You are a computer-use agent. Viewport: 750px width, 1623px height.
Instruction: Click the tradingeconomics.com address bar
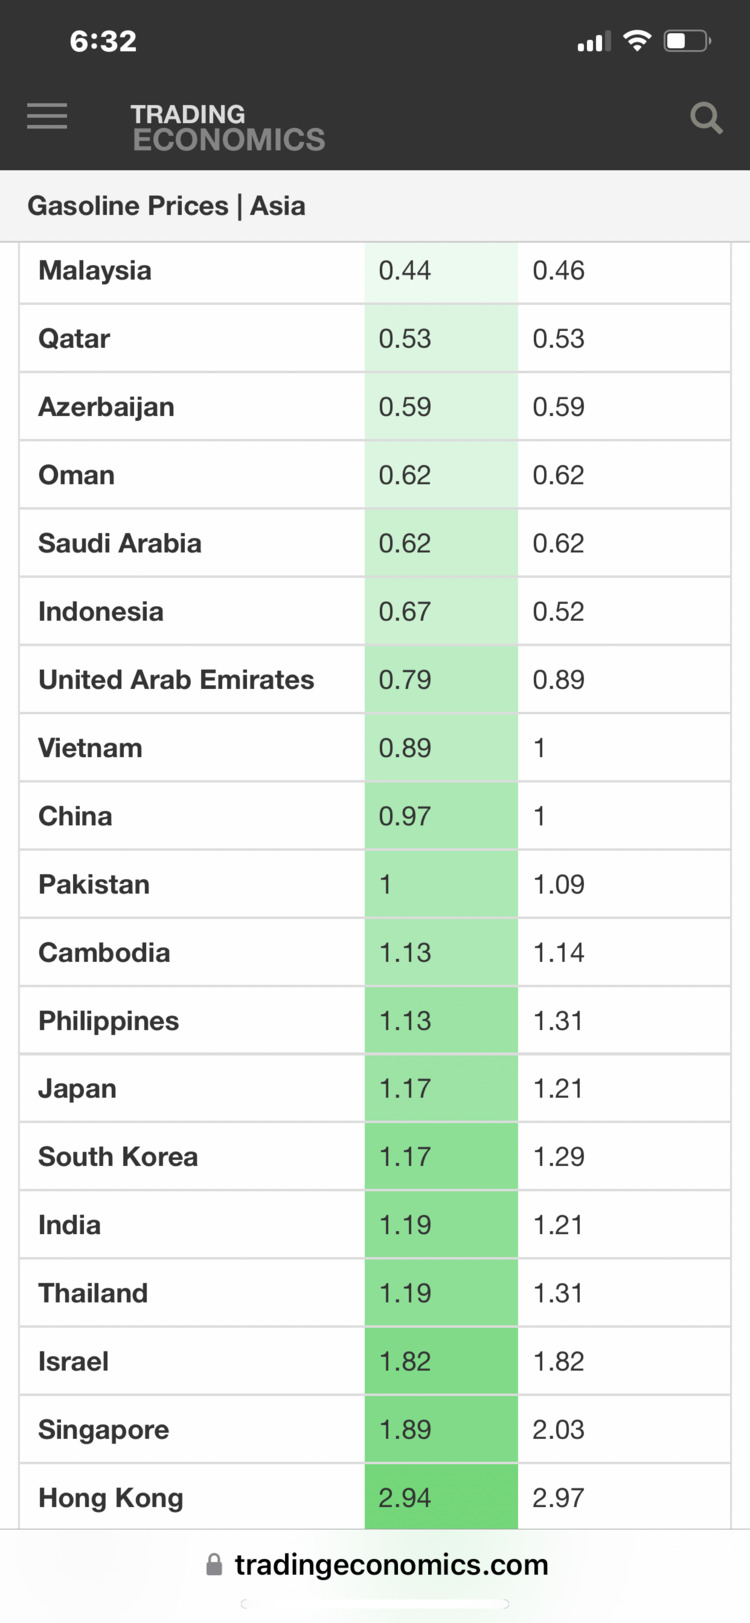(x=376, y=1565)
